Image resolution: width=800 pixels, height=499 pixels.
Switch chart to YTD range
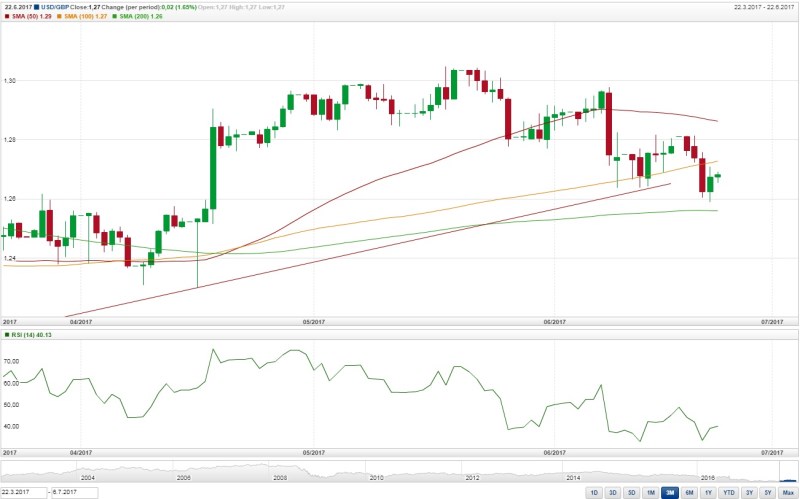(729, 493)
